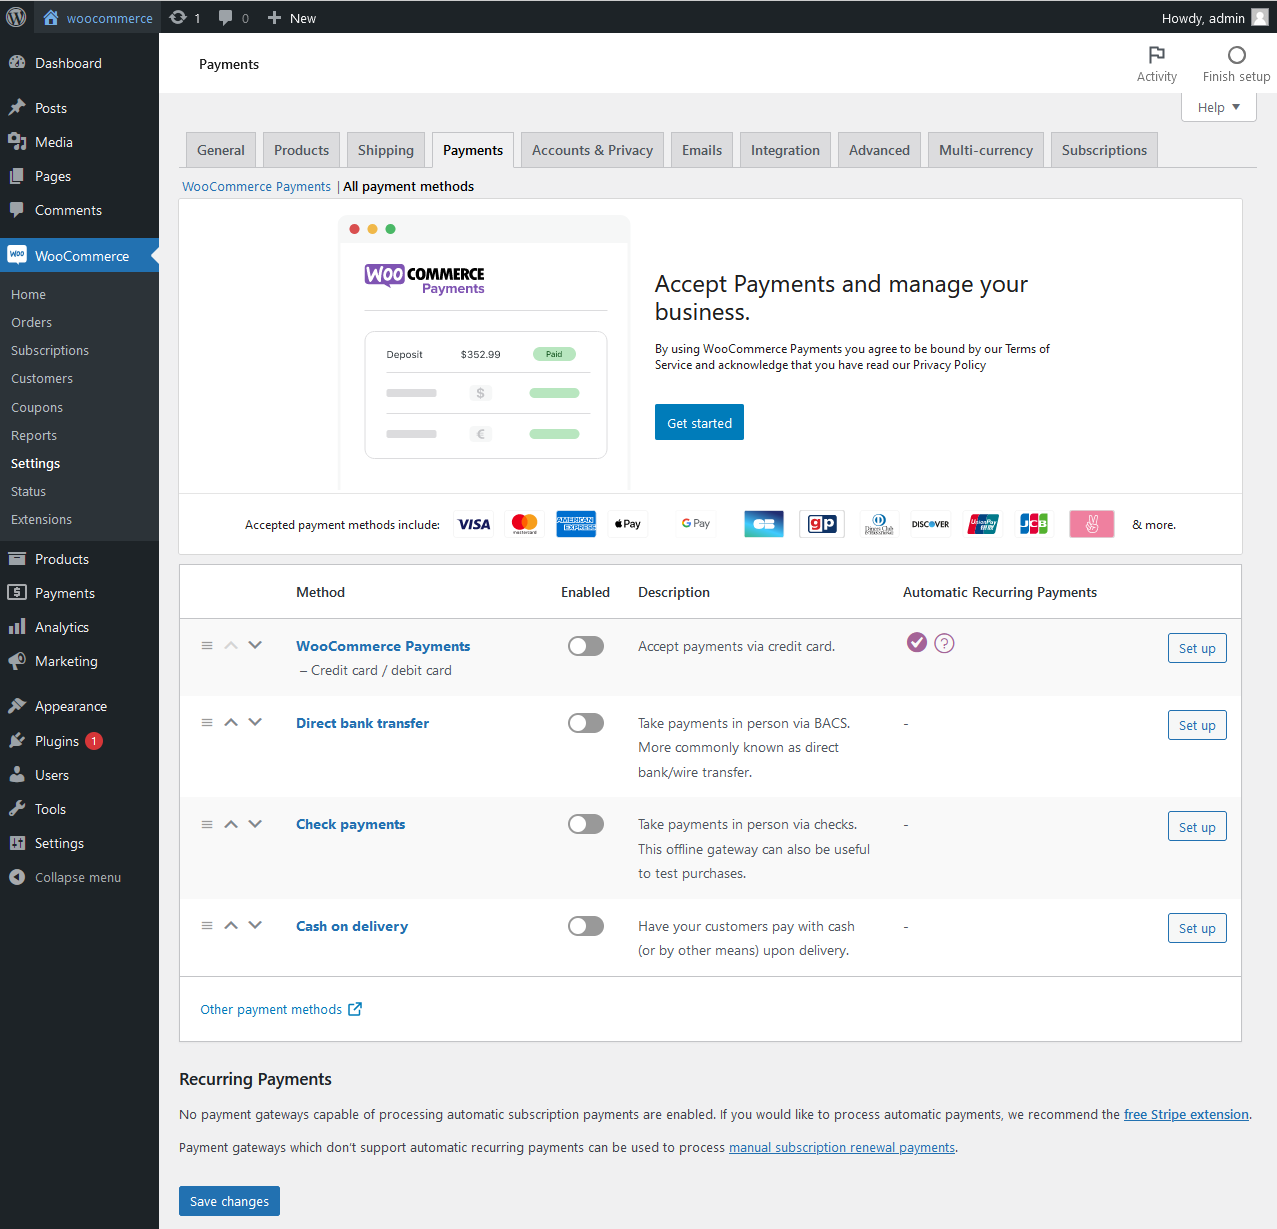Click the admin avatar icon
Screen dimensions: 1277x1229
pos(1260,17)
